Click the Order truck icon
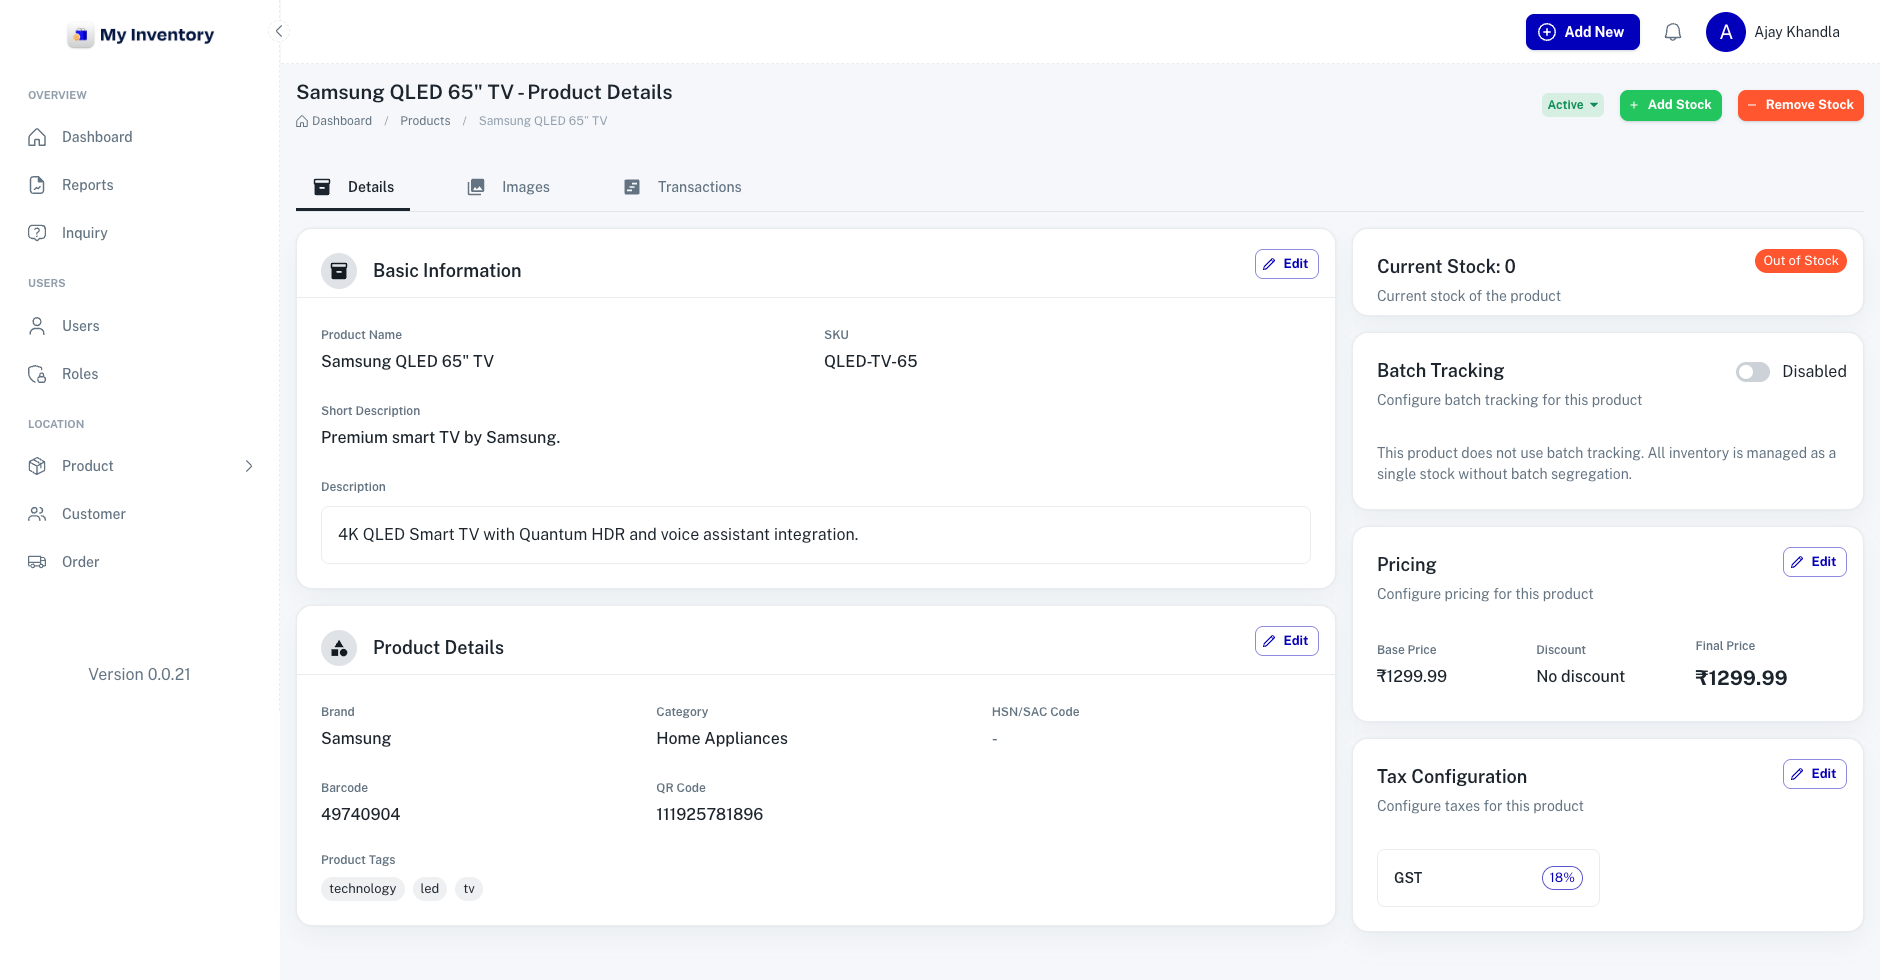Screen dimensions: 1880x980 pos(38,562)
